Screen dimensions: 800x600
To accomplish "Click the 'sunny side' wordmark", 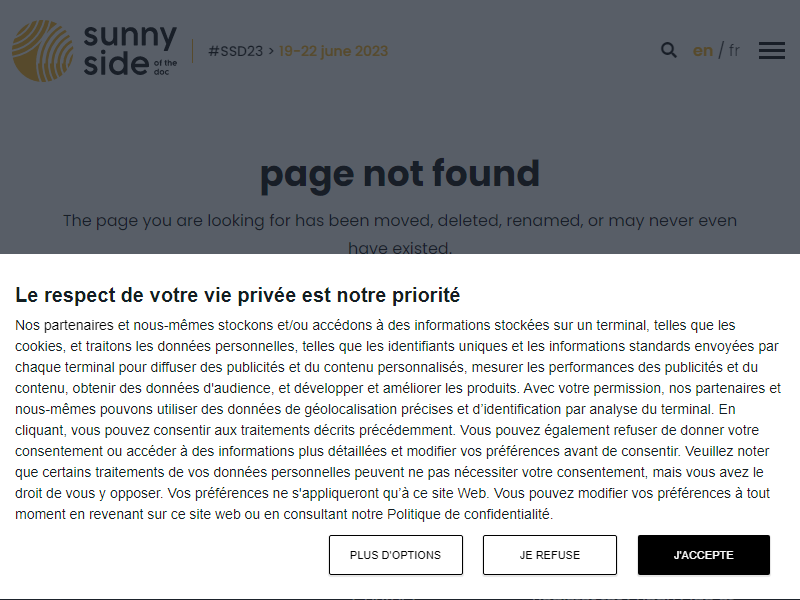I will 130,49.
